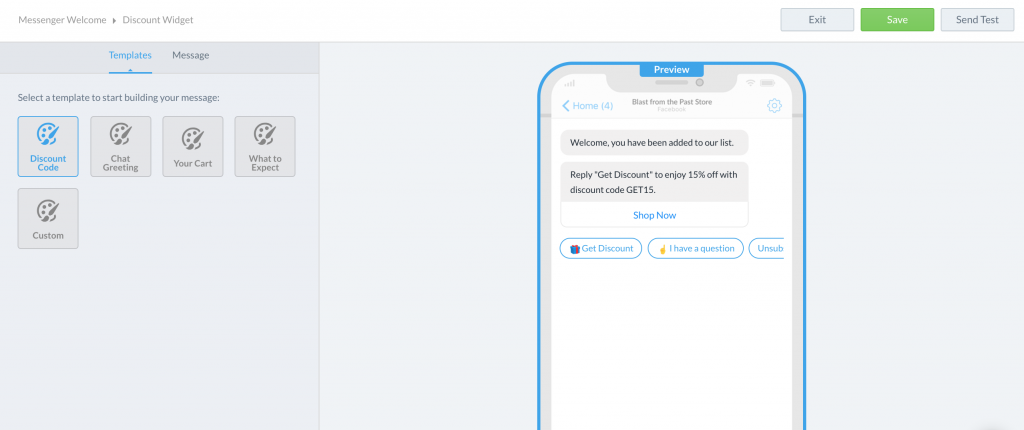1024x430 pixels.
Task: Click the Blast from the Past Store title
Action: [x=672, y=102]
